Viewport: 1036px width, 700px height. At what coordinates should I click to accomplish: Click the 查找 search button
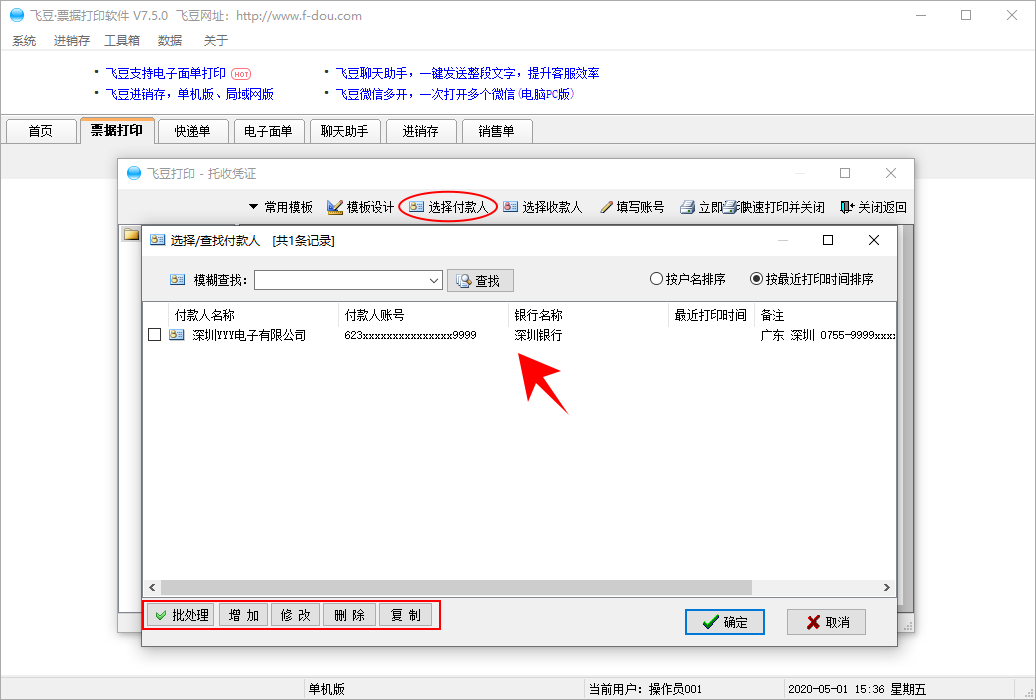tap(480, 281)
